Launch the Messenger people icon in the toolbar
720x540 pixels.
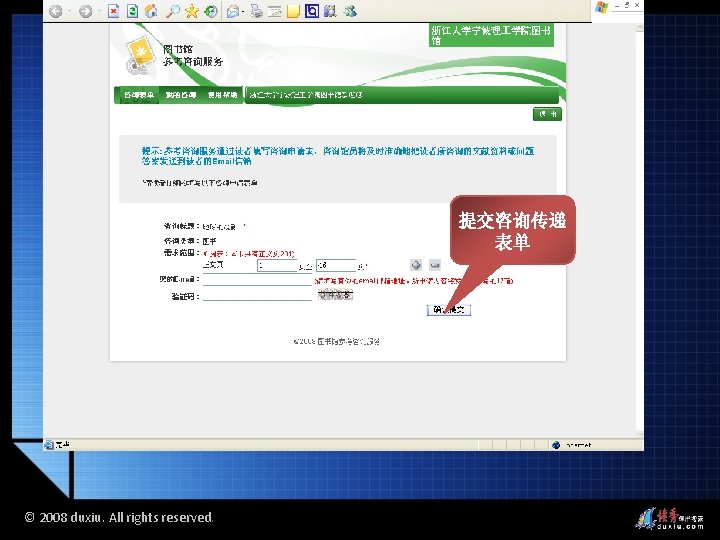pos(350,11)
